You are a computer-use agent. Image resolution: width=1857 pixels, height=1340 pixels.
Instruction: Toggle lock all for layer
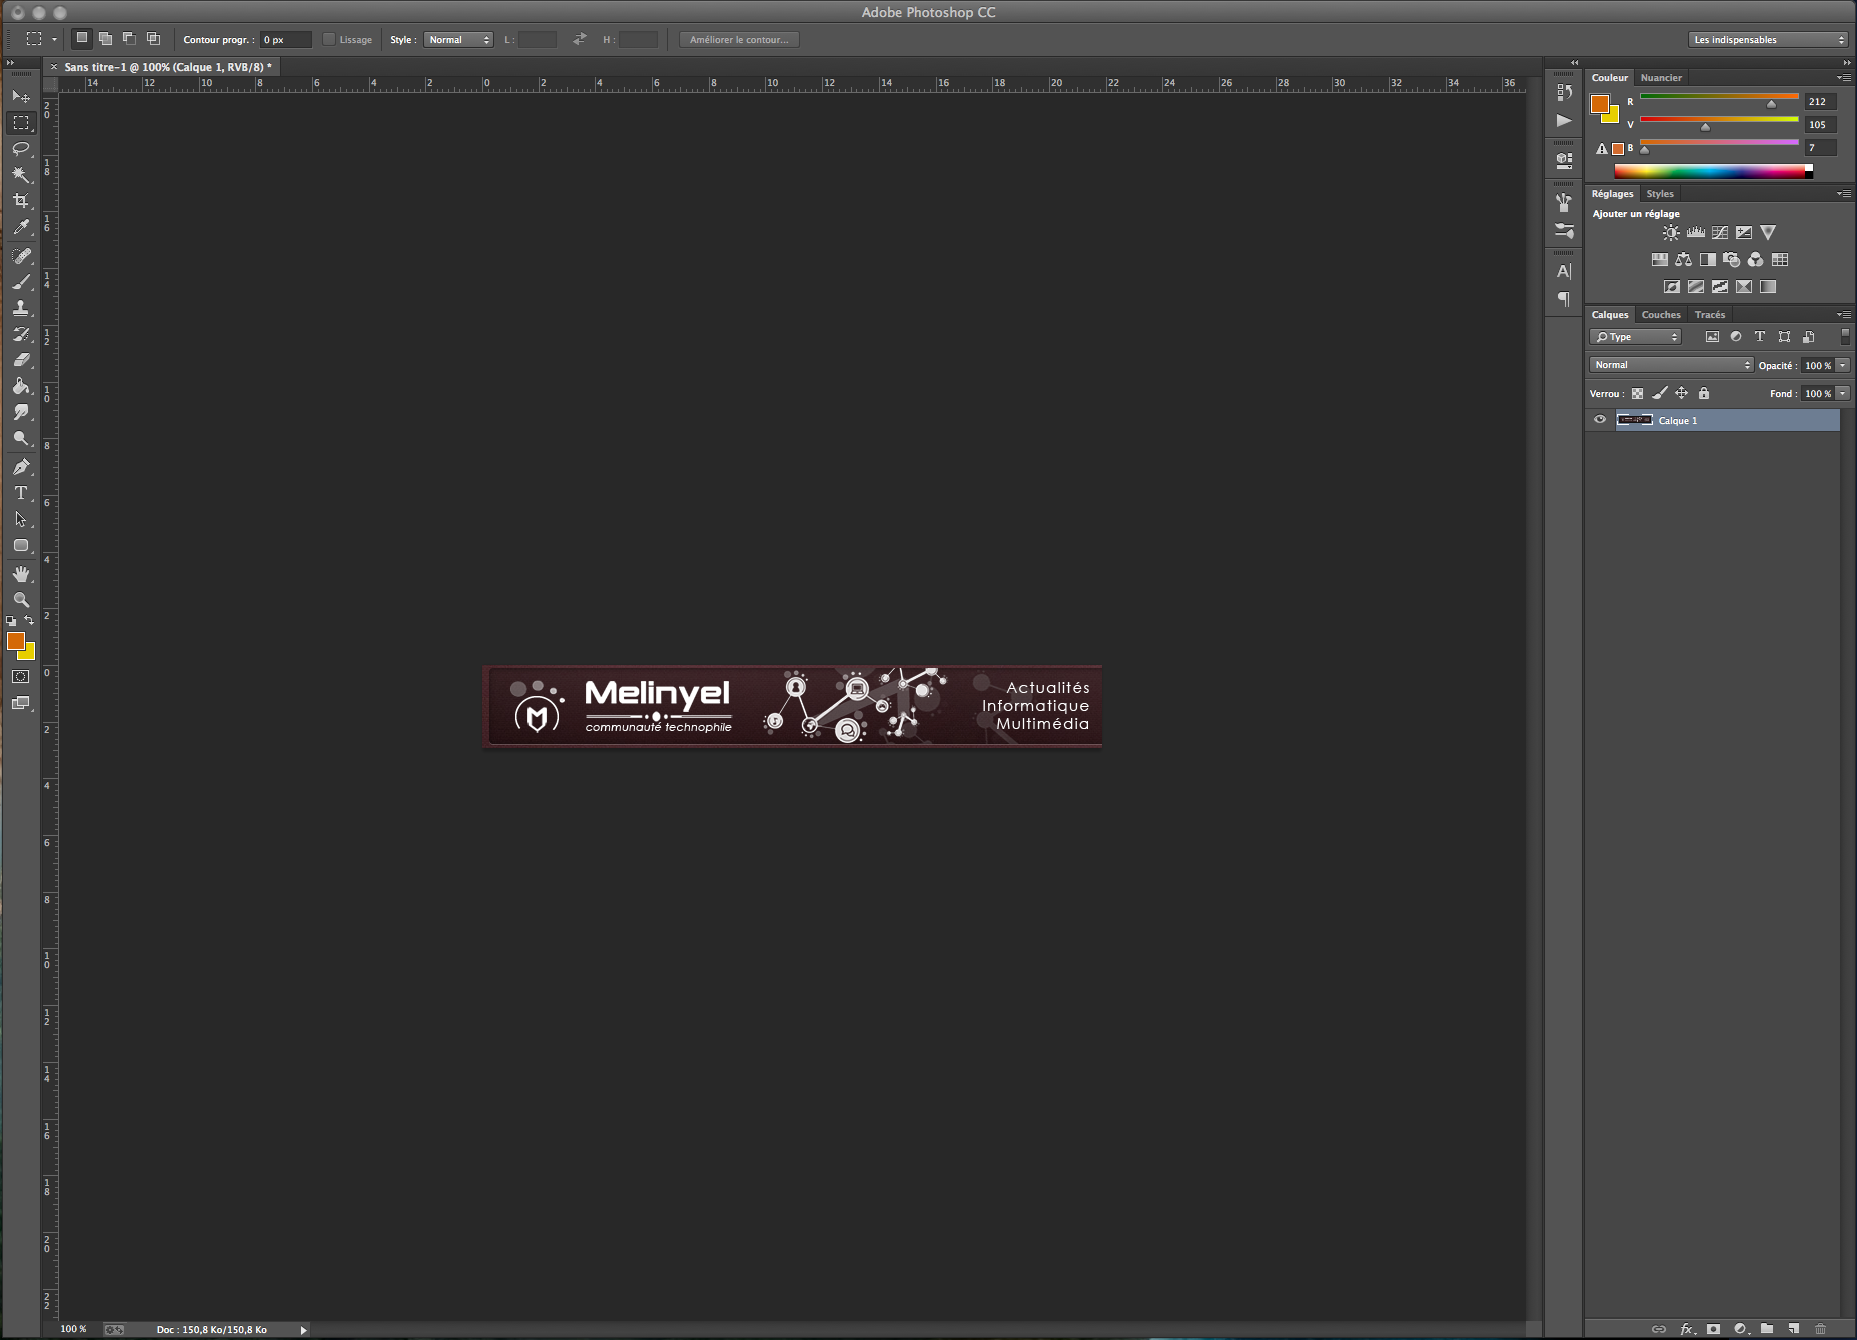coord(1704,394)
